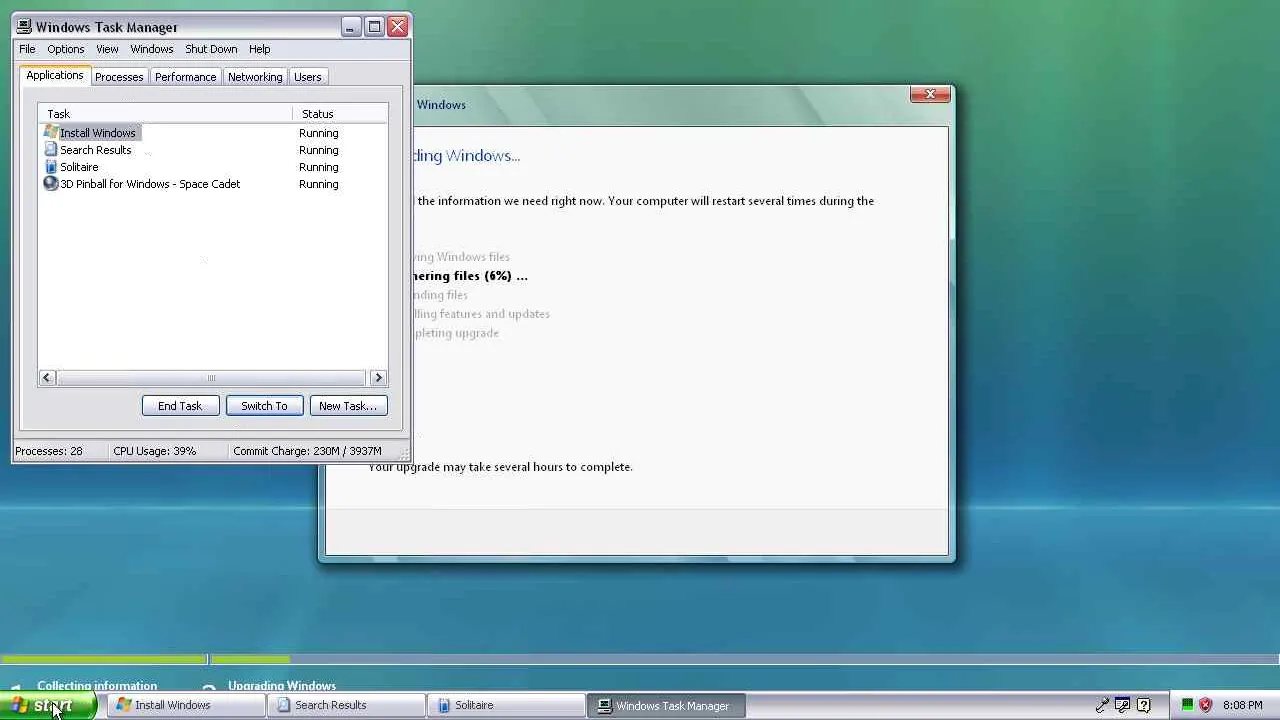Screen dimensions: 1280x720
Task: Switch to the Users tab
Action: (308, 77)
